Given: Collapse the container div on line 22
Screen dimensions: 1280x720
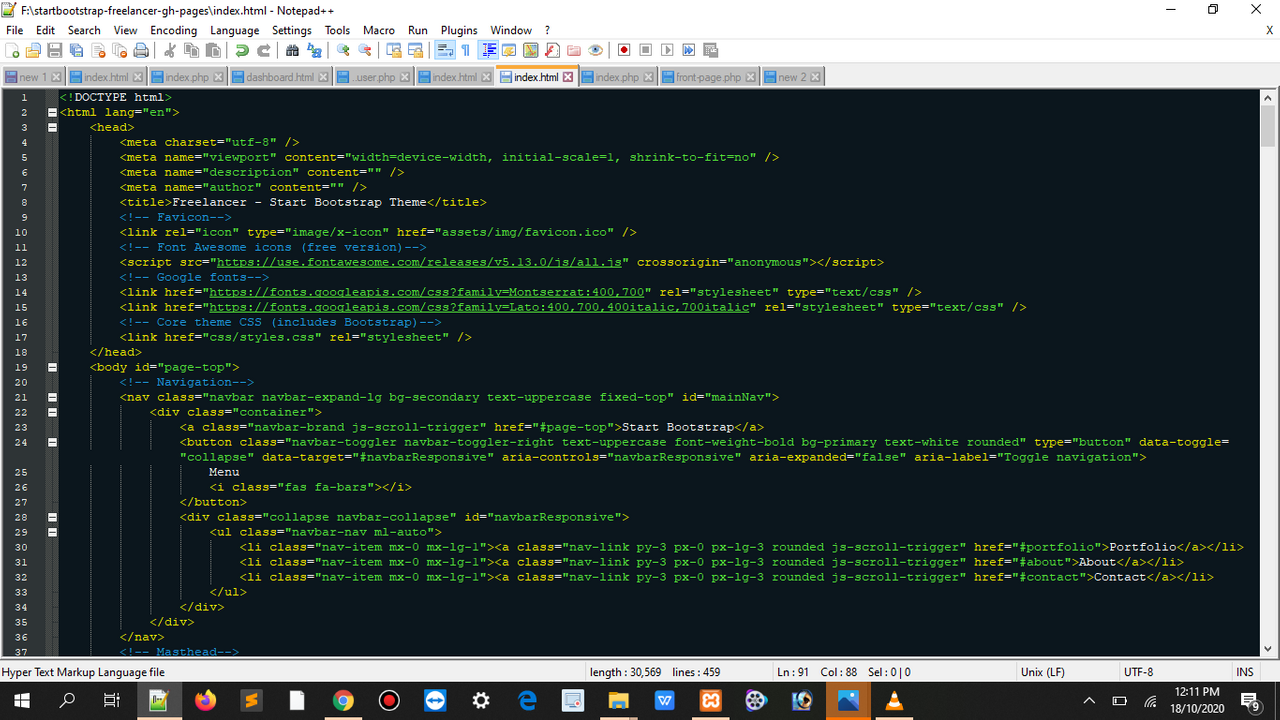Looking at the screenshot, I should pos(52,412).
